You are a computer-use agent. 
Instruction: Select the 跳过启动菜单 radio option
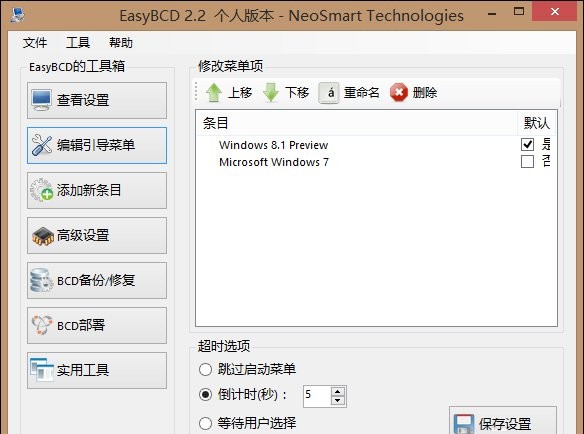point(206,370)
